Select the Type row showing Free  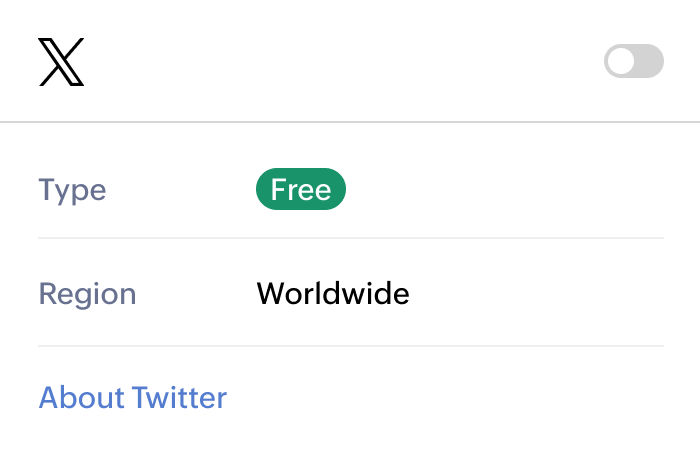pos(351,189)
